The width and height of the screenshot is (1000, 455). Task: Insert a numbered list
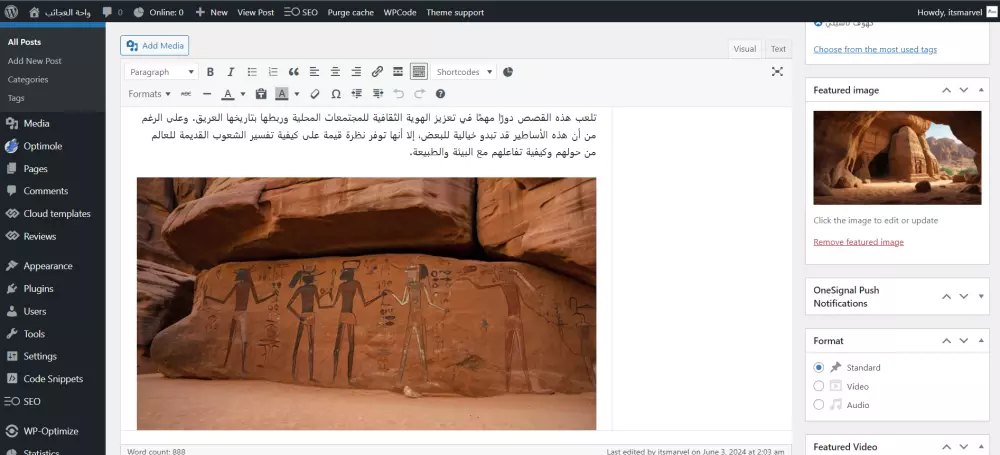tap(273, 72)
